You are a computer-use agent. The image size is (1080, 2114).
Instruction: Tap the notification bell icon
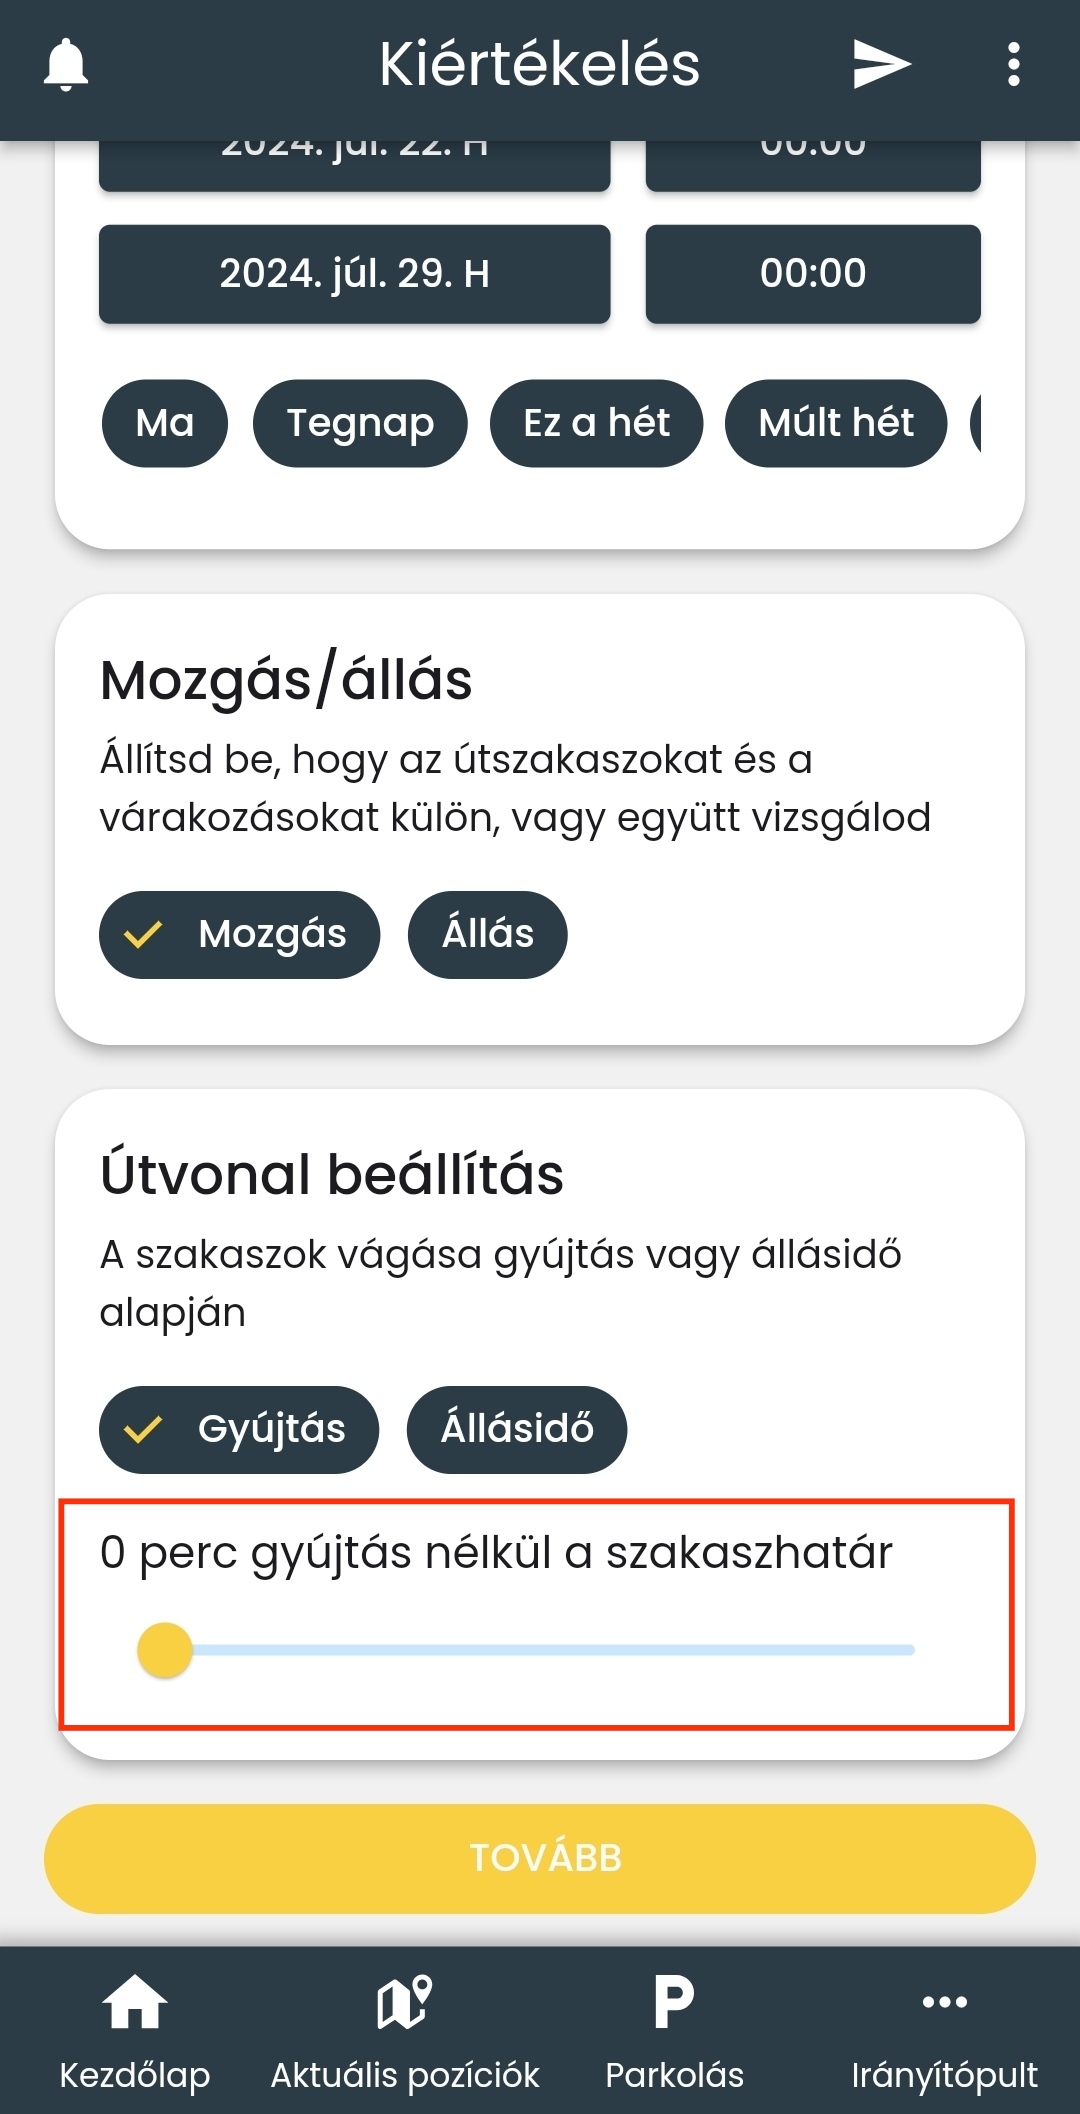[x=66, y=65]
